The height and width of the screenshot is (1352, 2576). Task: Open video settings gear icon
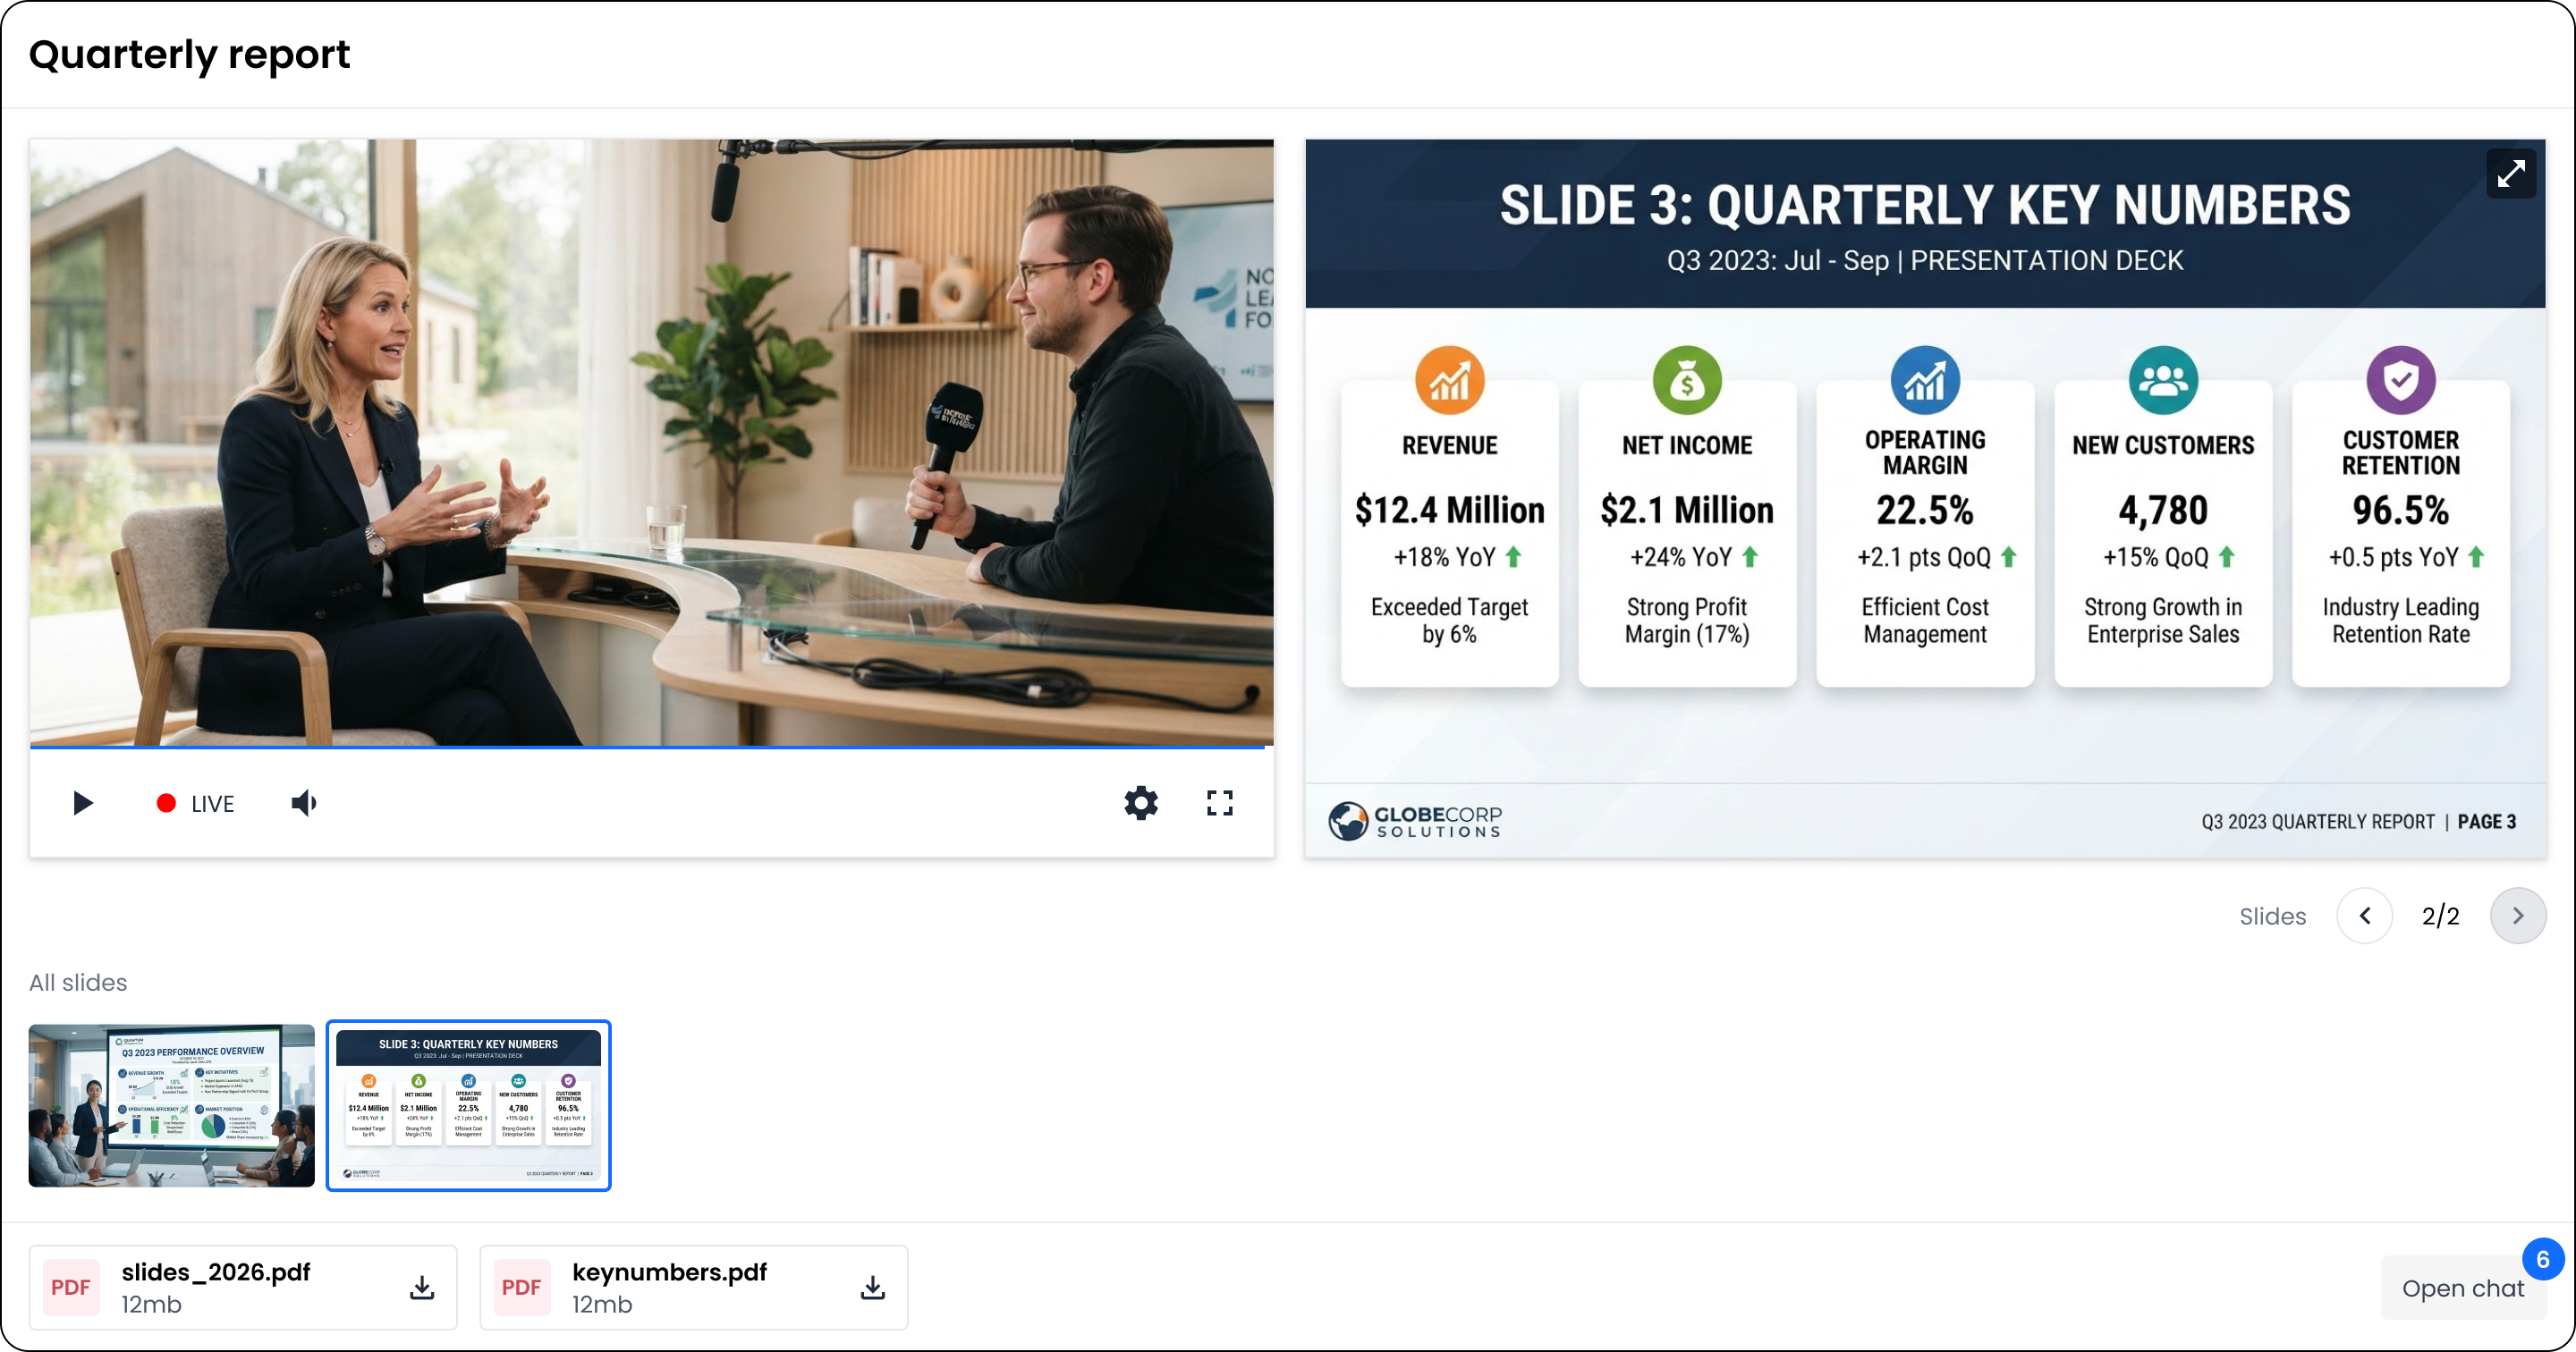1141,803
